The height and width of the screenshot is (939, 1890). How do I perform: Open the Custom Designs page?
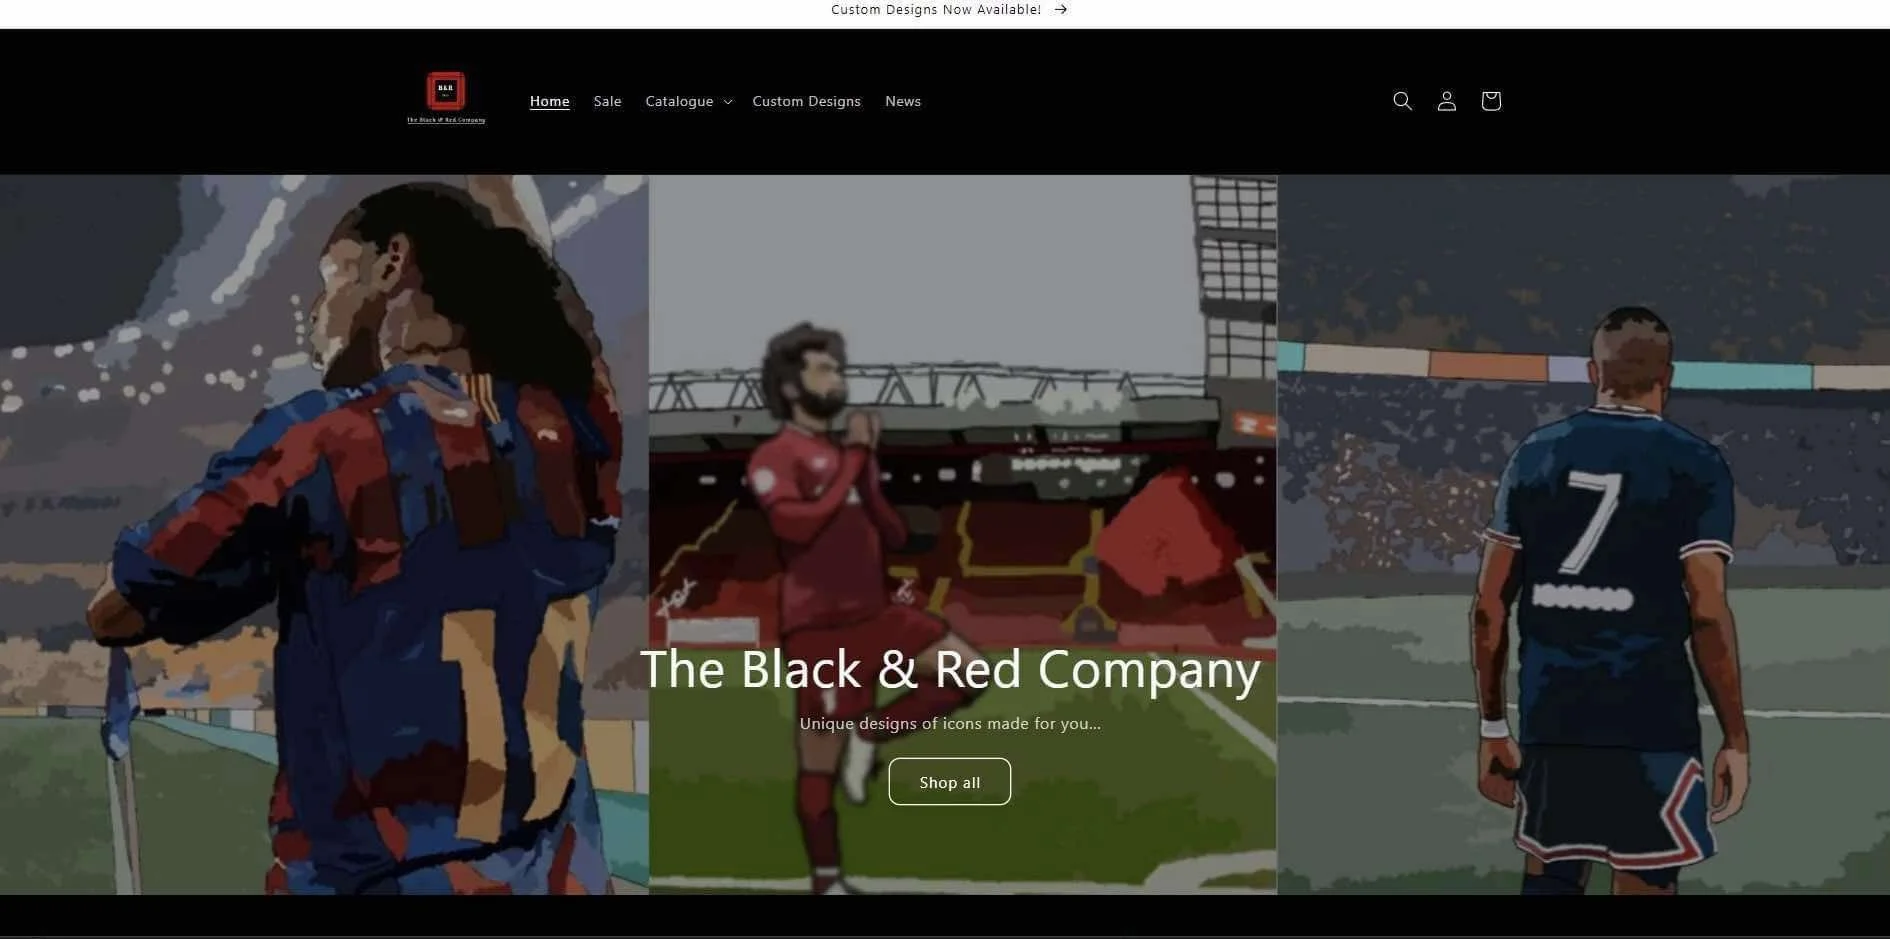pos(806,101)
